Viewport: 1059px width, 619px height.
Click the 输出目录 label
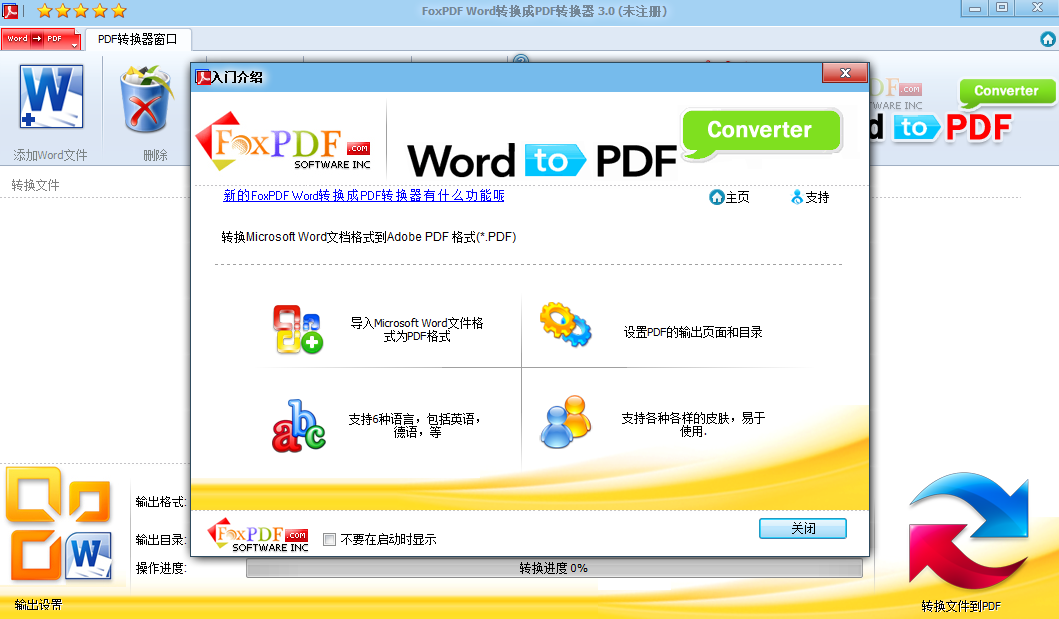tap(161, 539)
